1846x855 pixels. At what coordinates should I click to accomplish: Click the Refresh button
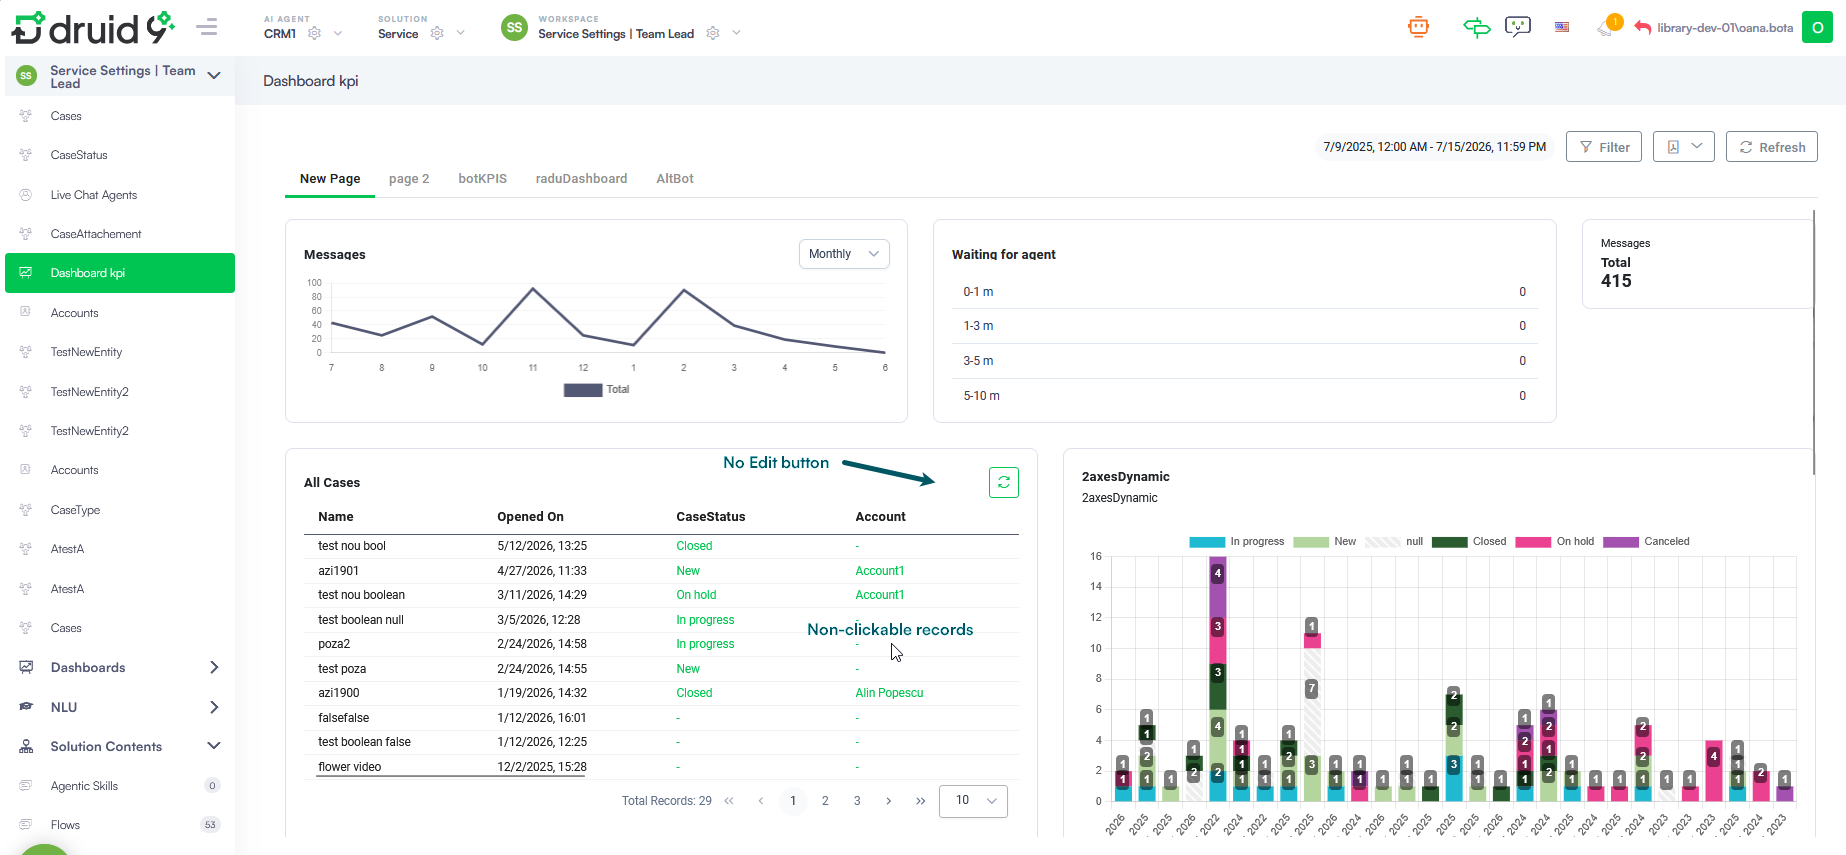pos(1771,147)
